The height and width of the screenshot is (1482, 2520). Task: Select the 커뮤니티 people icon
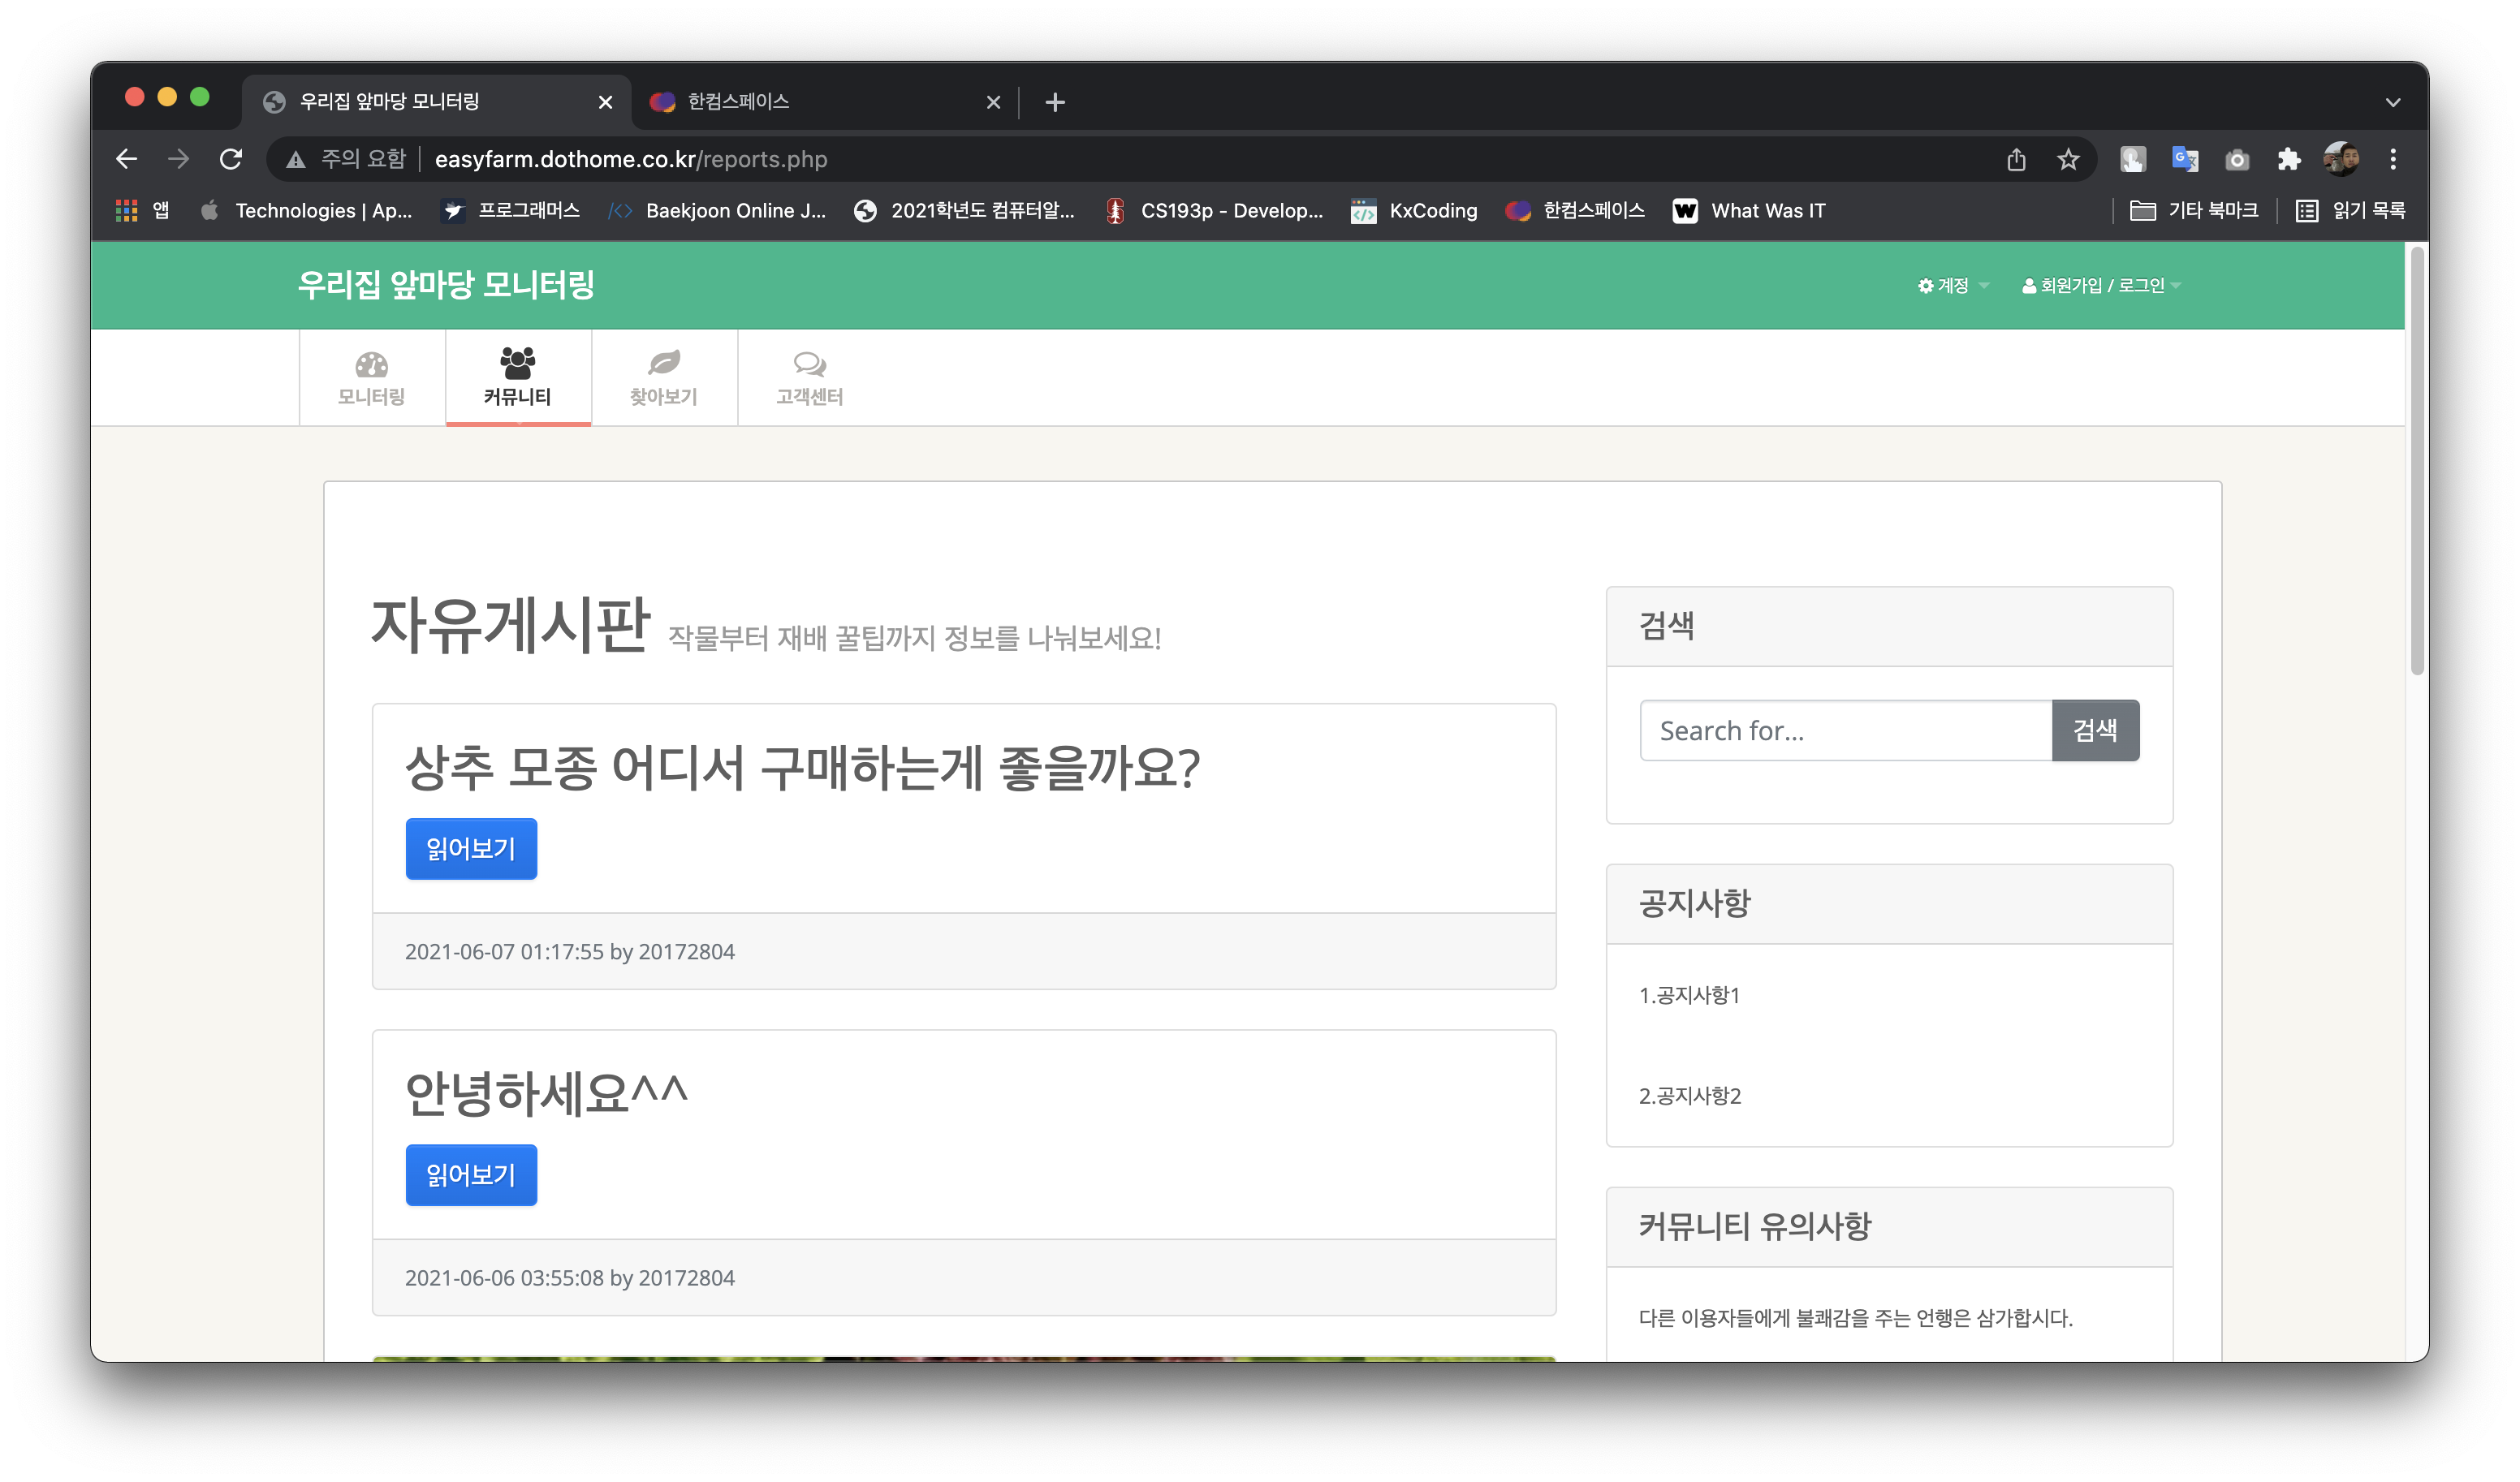(516, 362)
